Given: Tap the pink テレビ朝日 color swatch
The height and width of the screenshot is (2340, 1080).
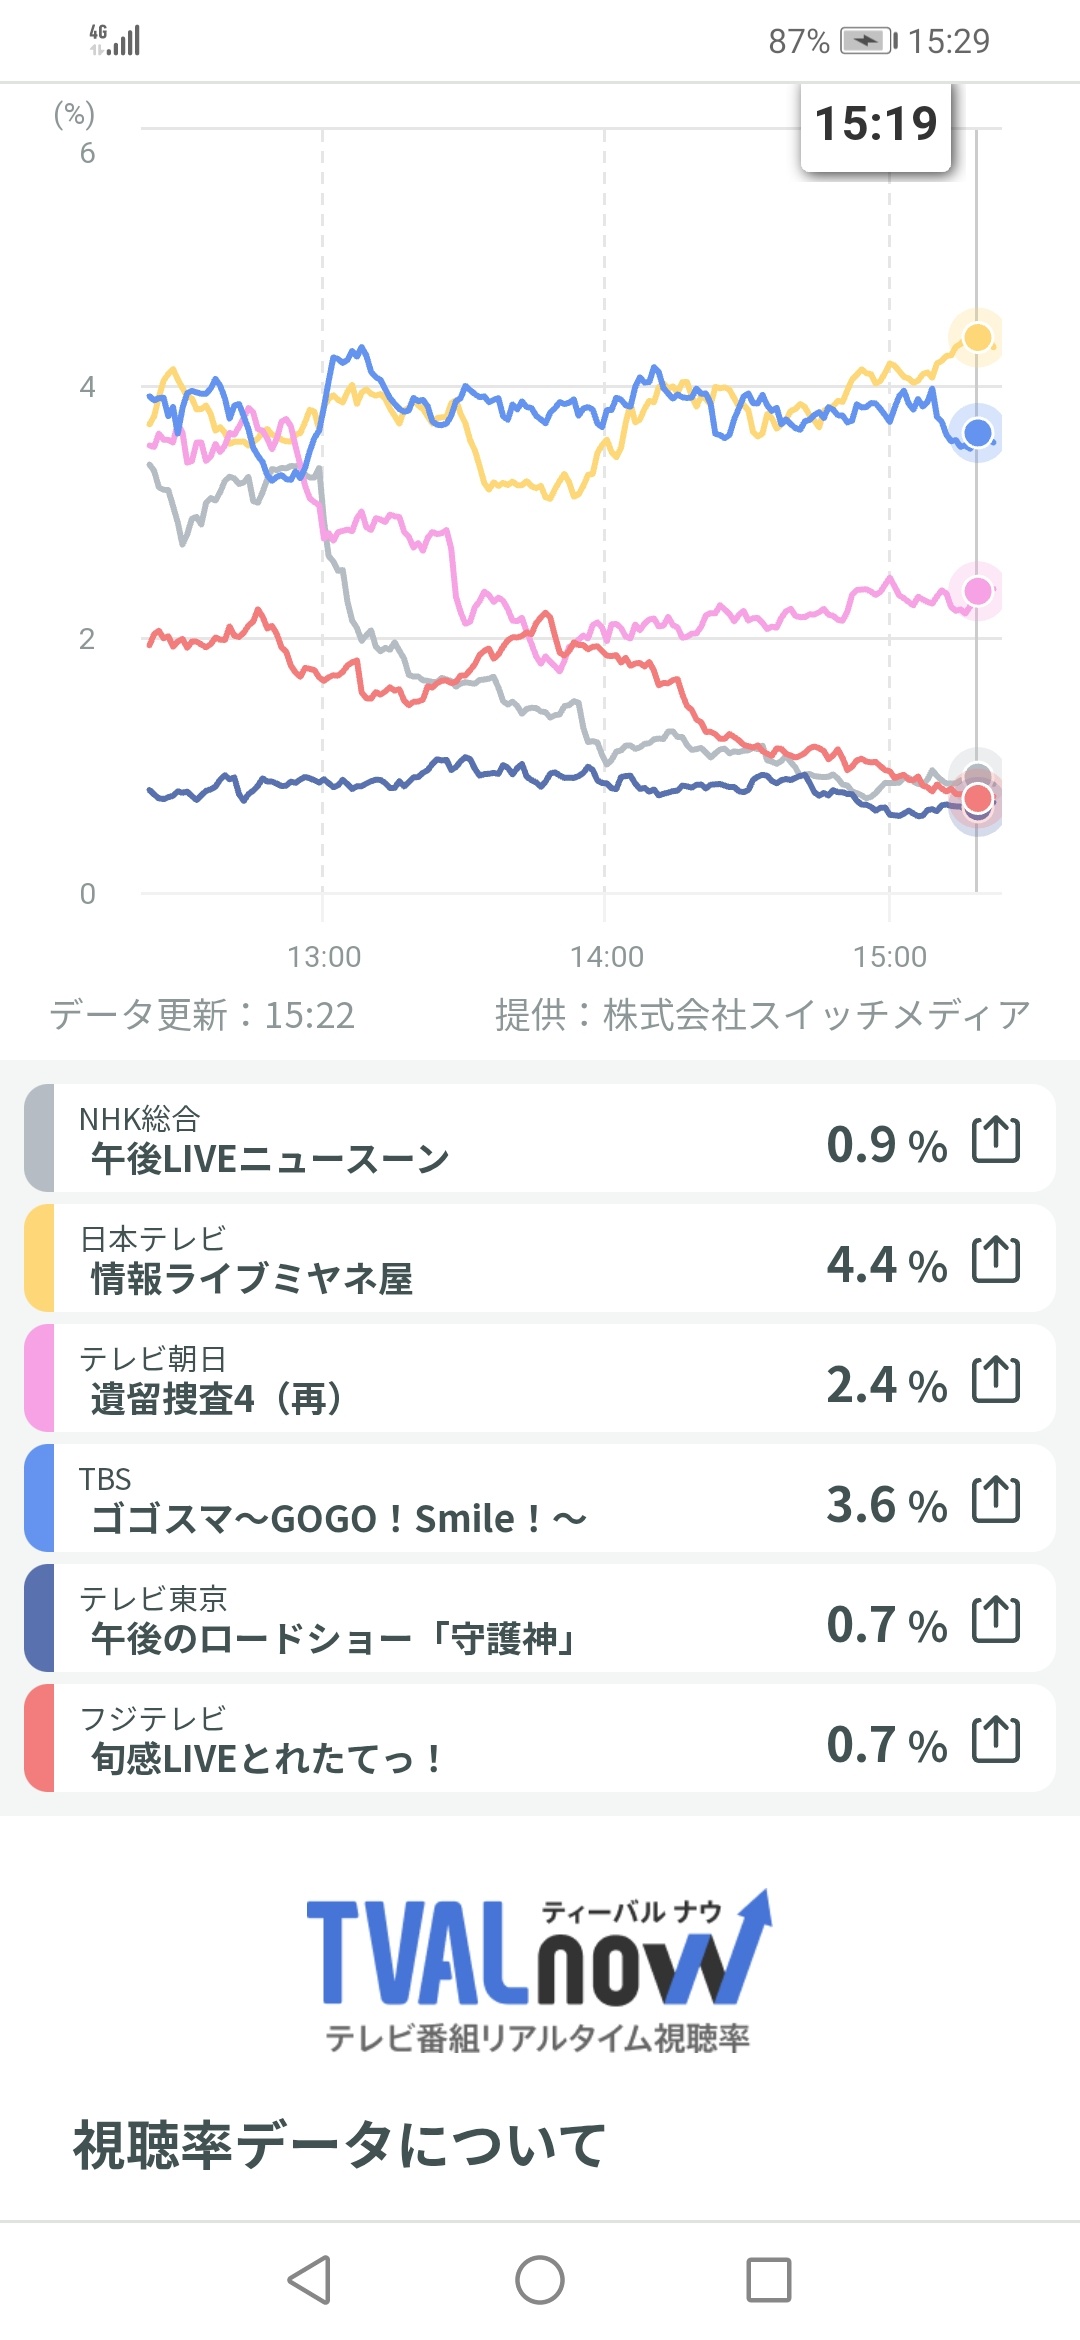Looking at the screenshot, I should [x=39, y=1378].
